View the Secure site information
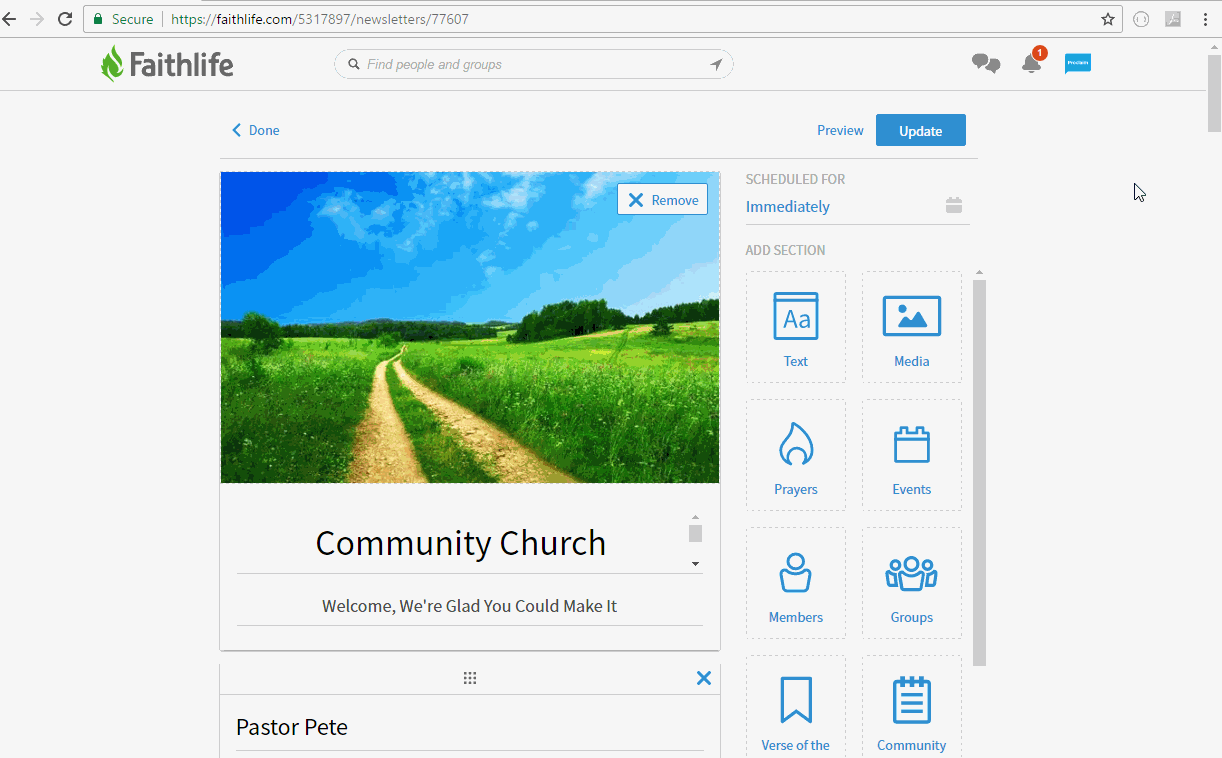Image resolution: width=1222 pixels, height=758 pixels. pos(124,19)
